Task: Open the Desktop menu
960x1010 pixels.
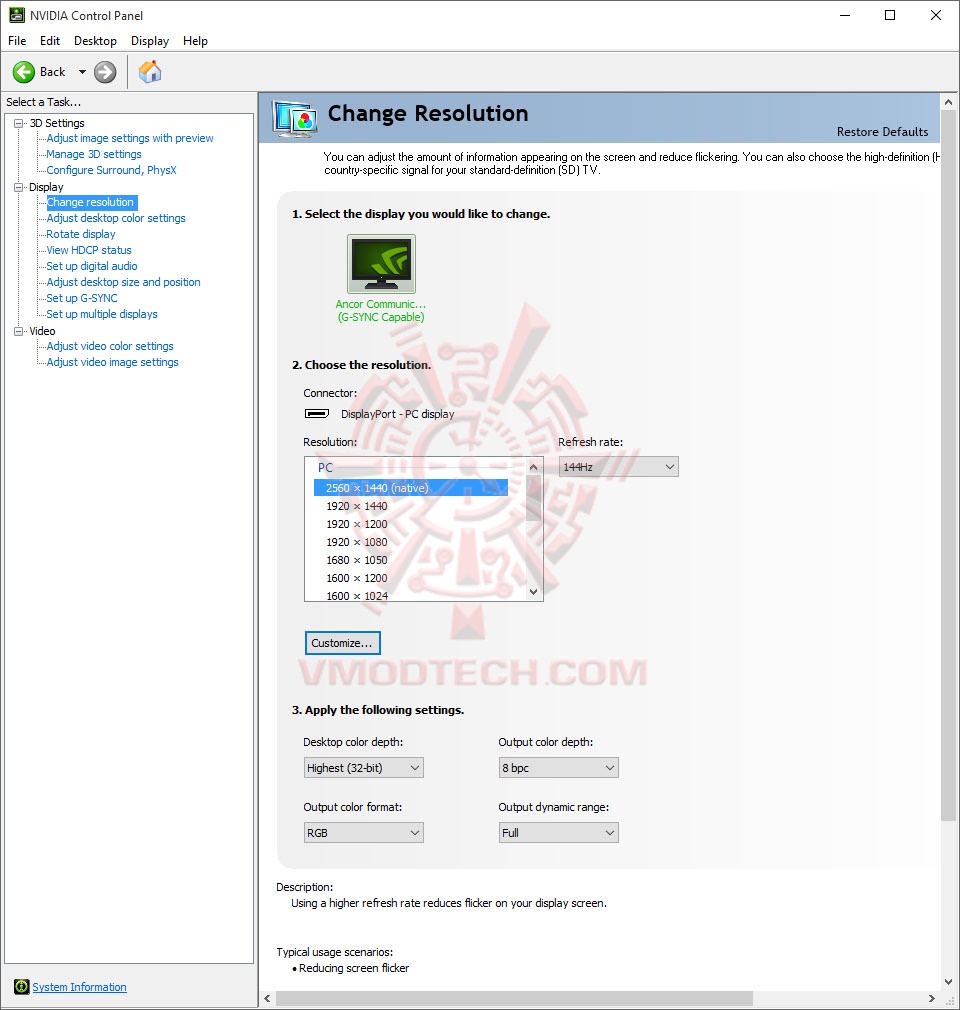Action: coord(95,41)
